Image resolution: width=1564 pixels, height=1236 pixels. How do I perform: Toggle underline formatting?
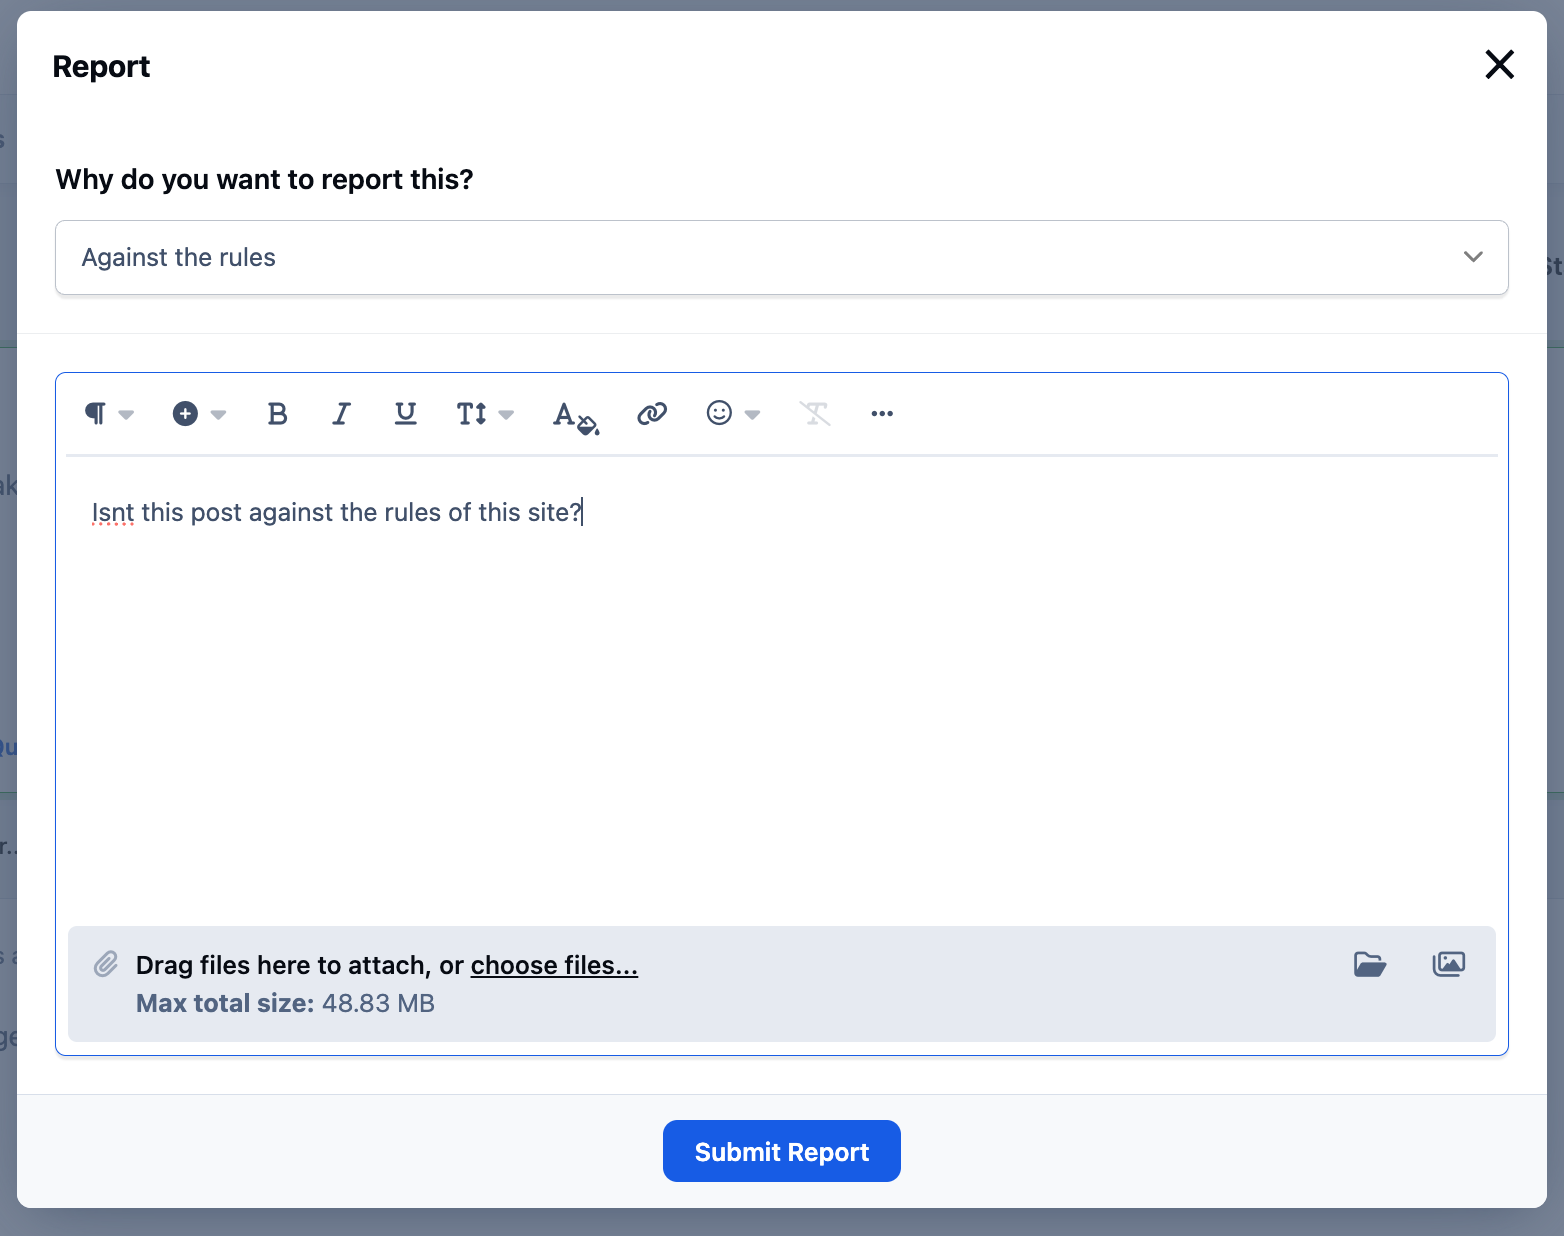tap(405, 413)
